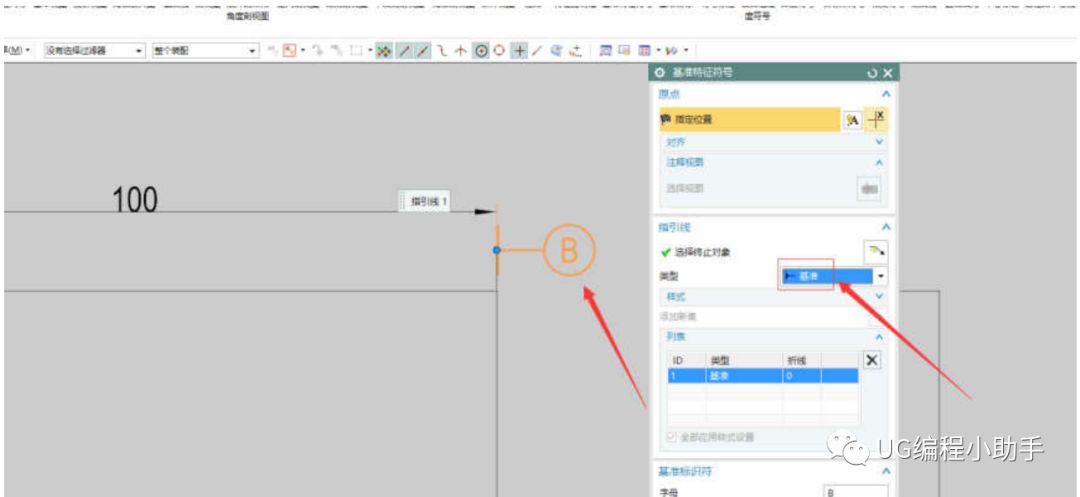This screenshot has width=1080, height=497.
Task: Click the 字母 input field
Action: pos(855,491)
